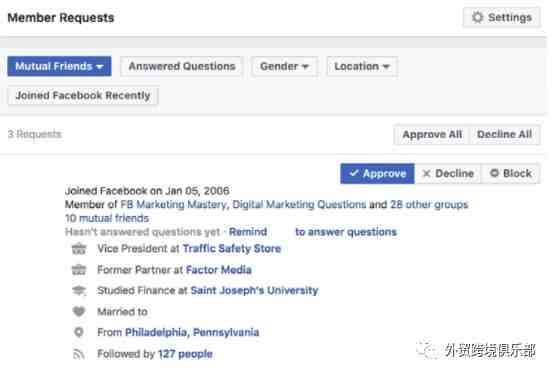Click the location pin icon
553x375 pixels.
[79, 332]
